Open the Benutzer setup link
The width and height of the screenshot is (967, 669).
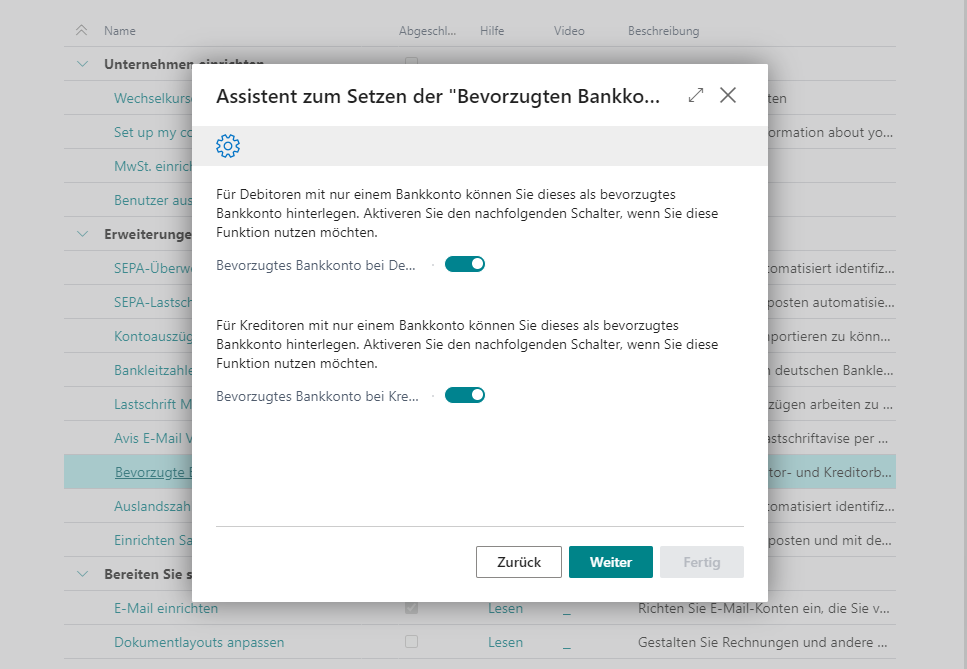153,200
